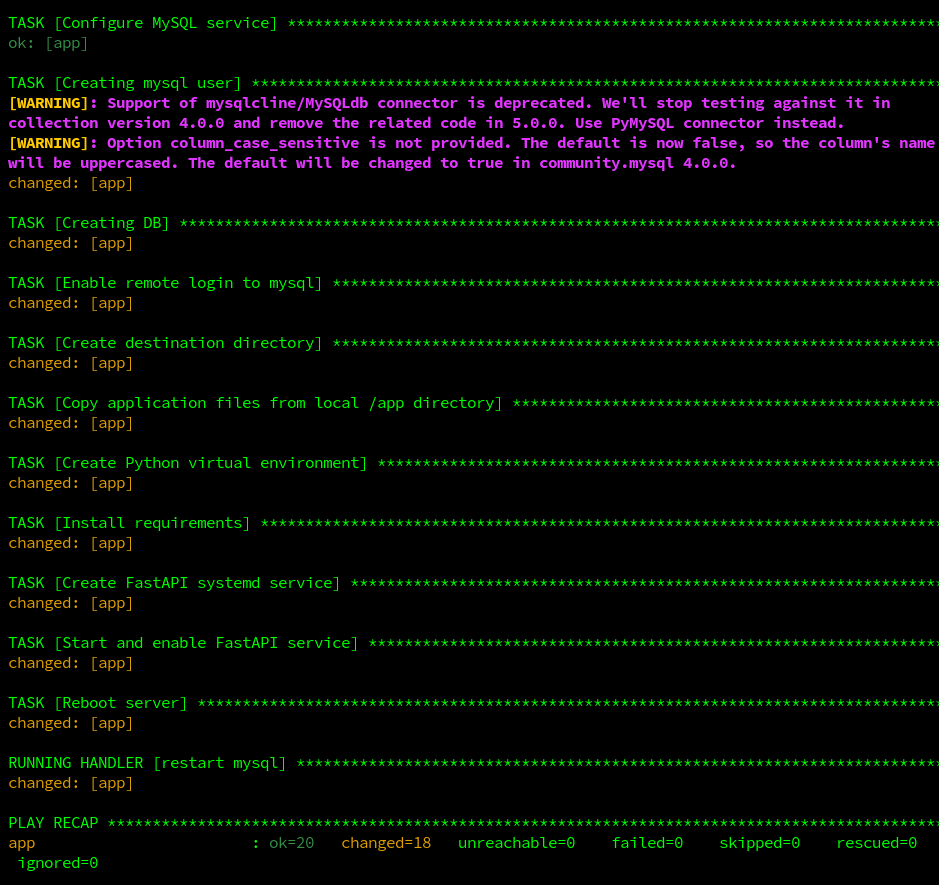Click the column_case_sensitive warning line
939x885 pixels.
click(471, 143)
